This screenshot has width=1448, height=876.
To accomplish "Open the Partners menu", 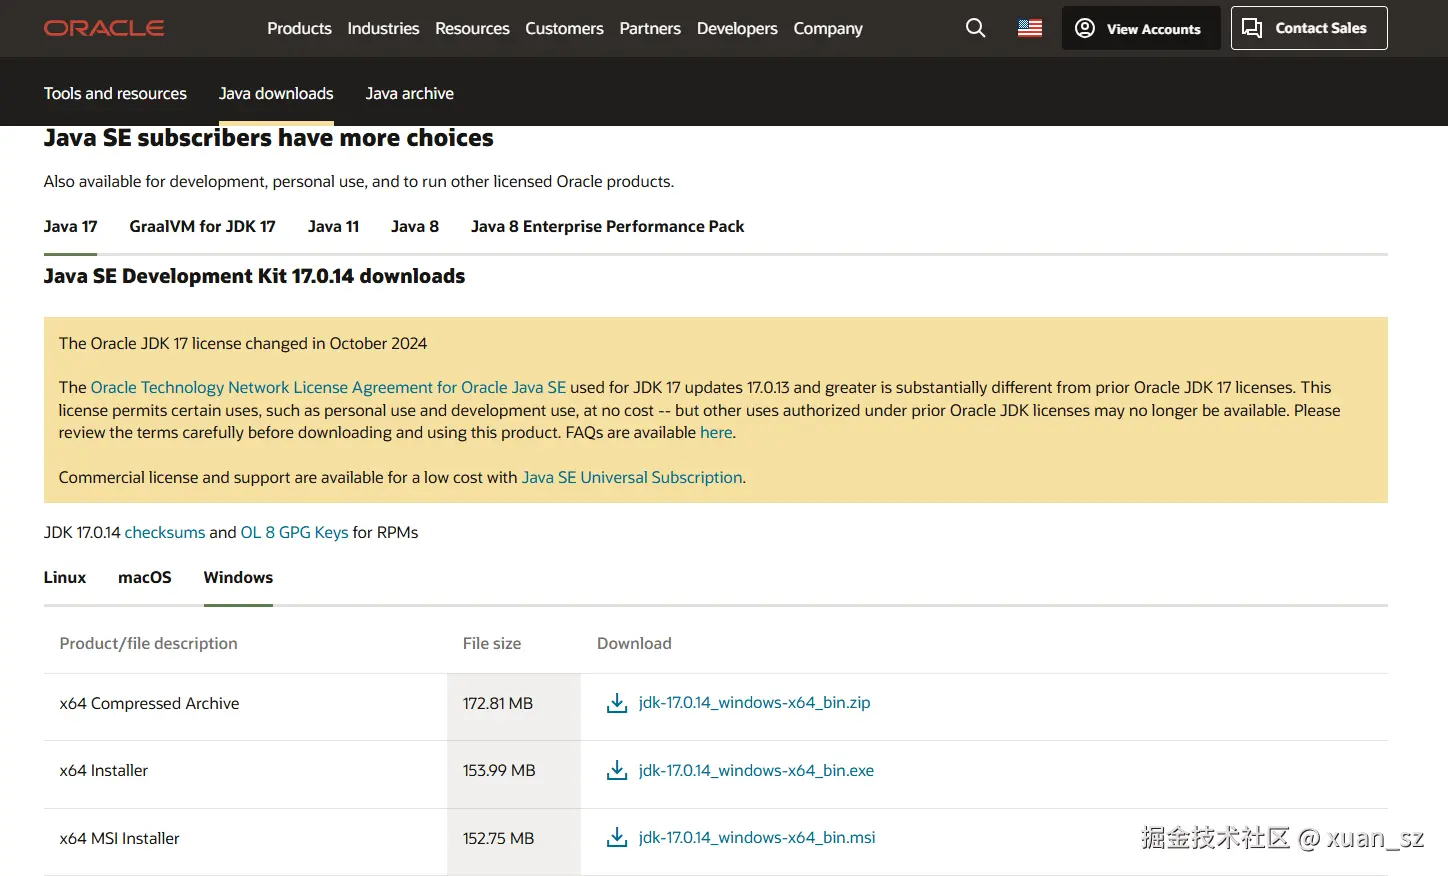I will click(x=650, y=28).
